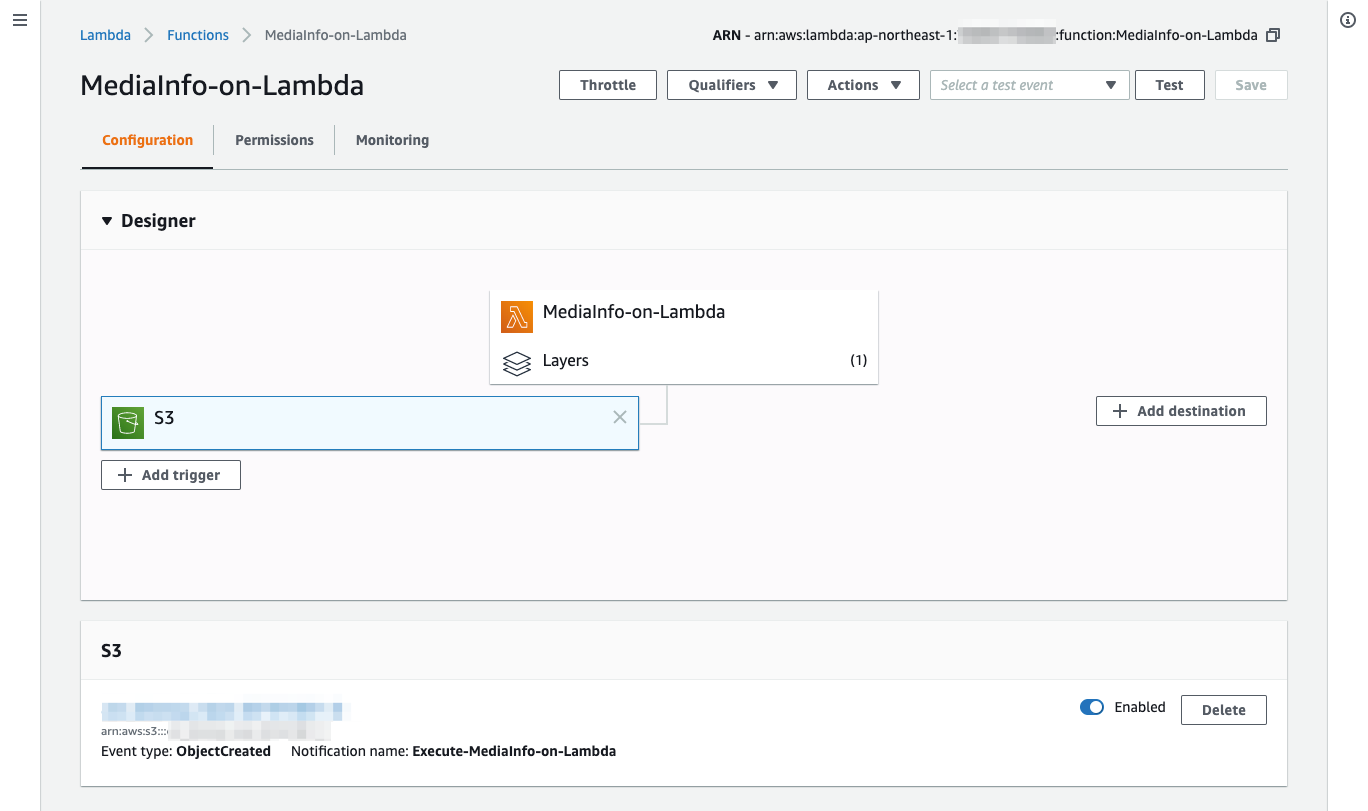Collapse the Designer section
Screen dimensions: 1368x811
[107, 221]
